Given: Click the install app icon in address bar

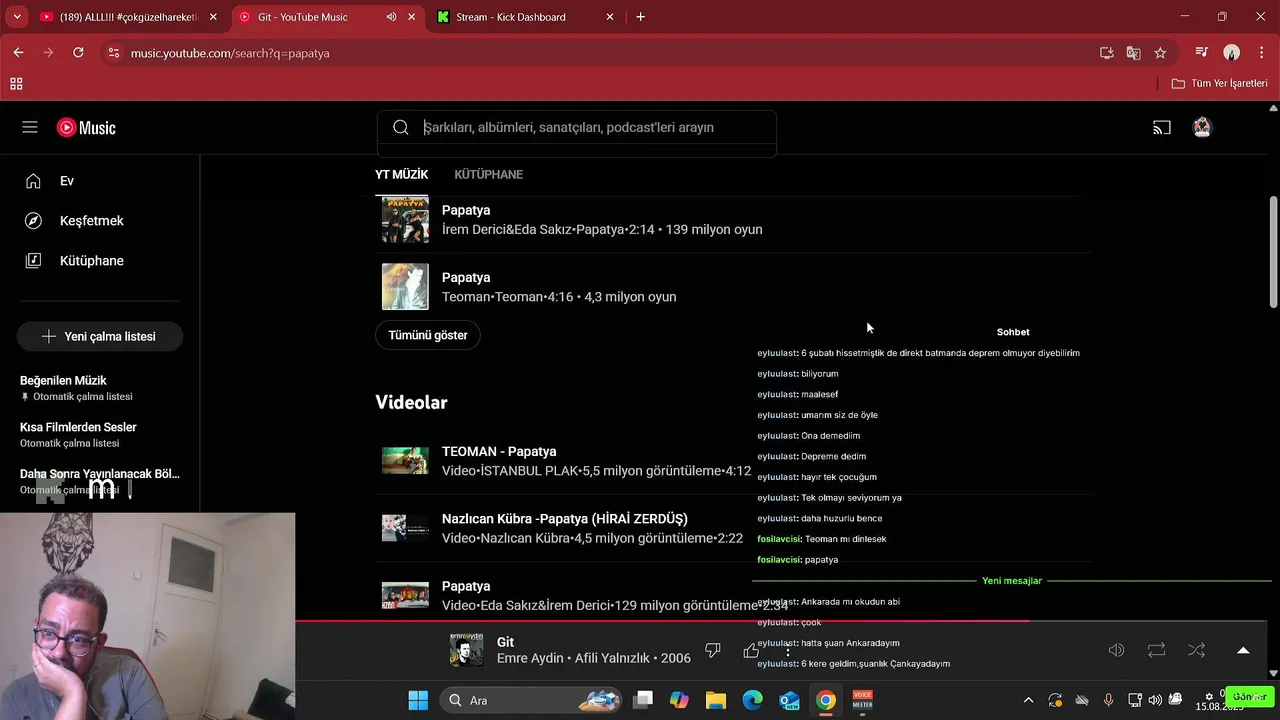Looking at the screenshot, I should pos(1106,53).
